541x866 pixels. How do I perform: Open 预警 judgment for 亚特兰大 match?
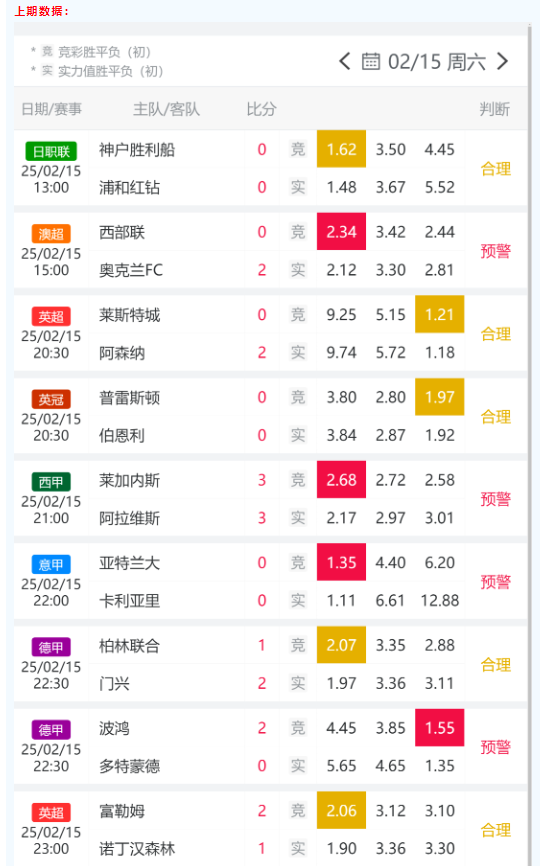pyautogui.click(x=496, y=582)
